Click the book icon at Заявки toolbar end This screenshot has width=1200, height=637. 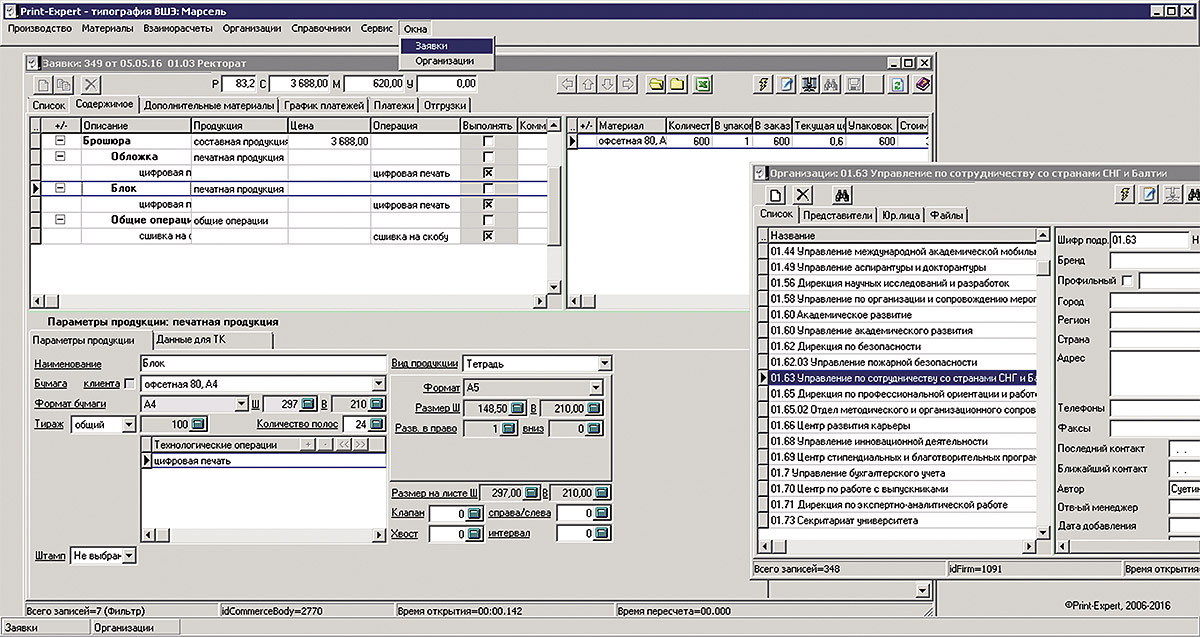click(922, 85)
